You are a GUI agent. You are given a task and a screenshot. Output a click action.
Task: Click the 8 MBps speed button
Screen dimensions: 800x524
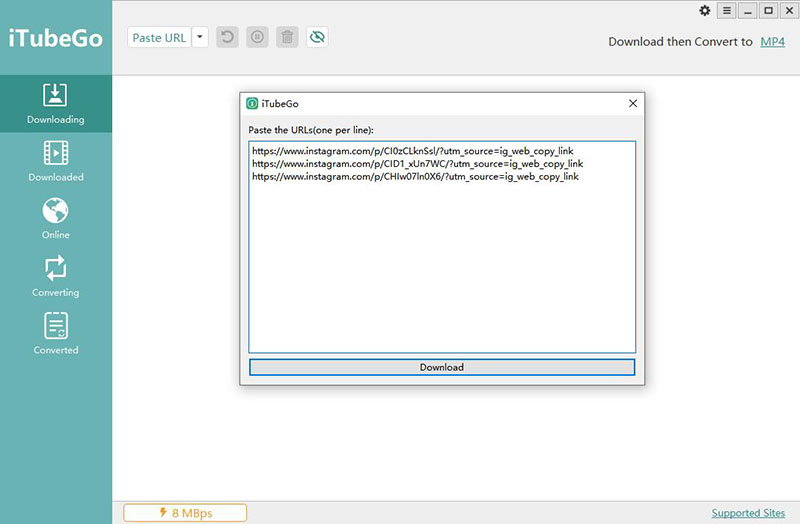(185, 513)
